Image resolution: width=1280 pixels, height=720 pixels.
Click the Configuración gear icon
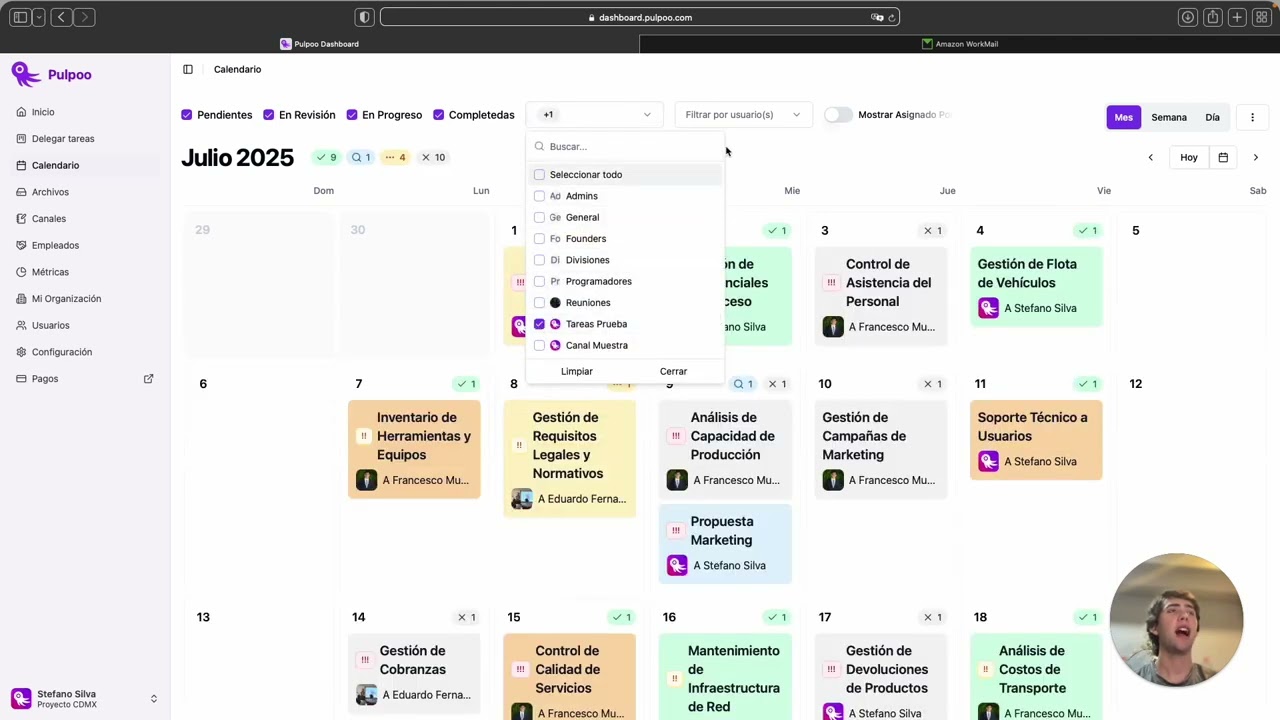(22, 352)
